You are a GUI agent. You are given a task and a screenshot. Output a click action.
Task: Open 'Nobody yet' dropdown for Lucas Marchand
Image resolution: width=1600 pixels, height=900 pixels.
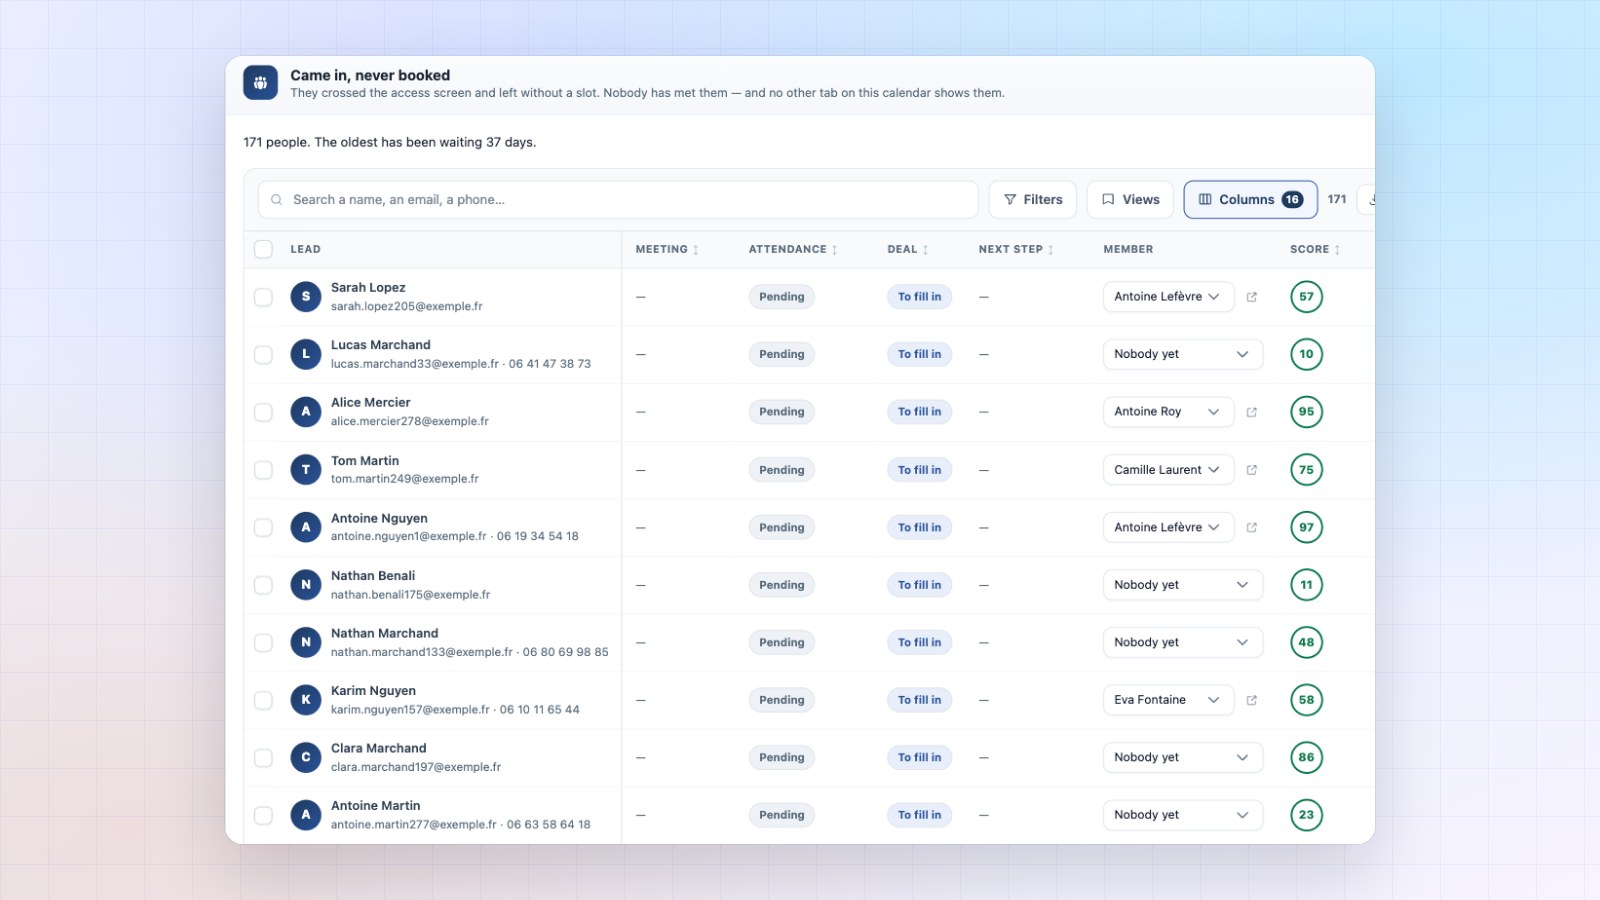[x=1182, y=354]
